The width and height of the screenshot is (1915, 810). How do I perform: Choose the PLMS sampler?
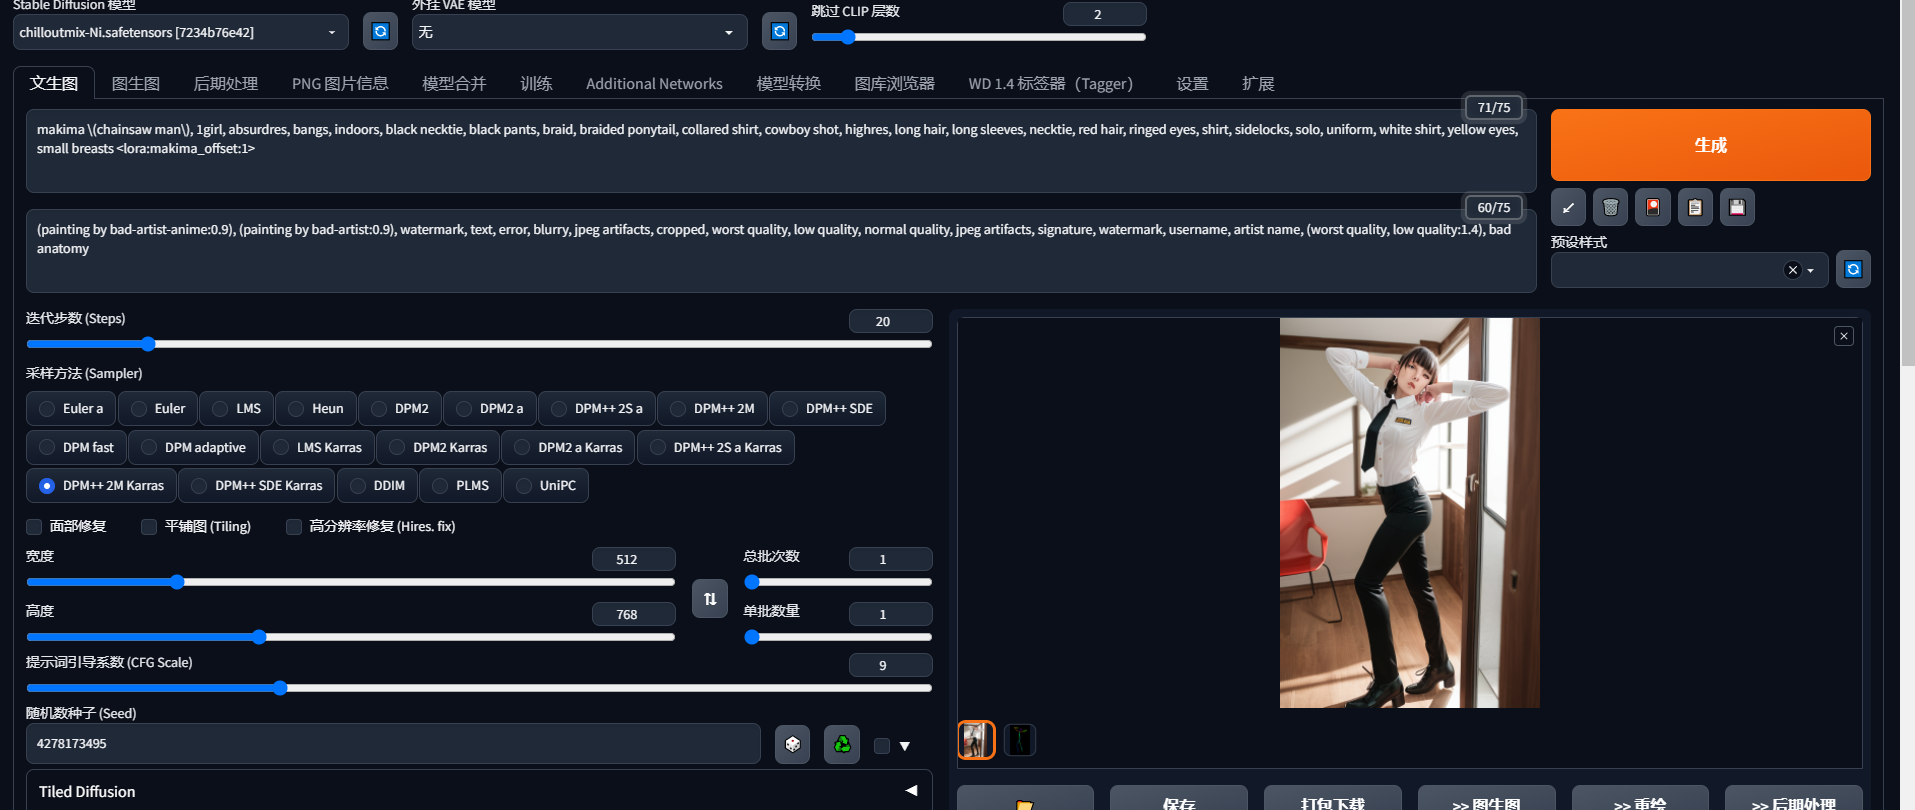click(x=461, y=485)
